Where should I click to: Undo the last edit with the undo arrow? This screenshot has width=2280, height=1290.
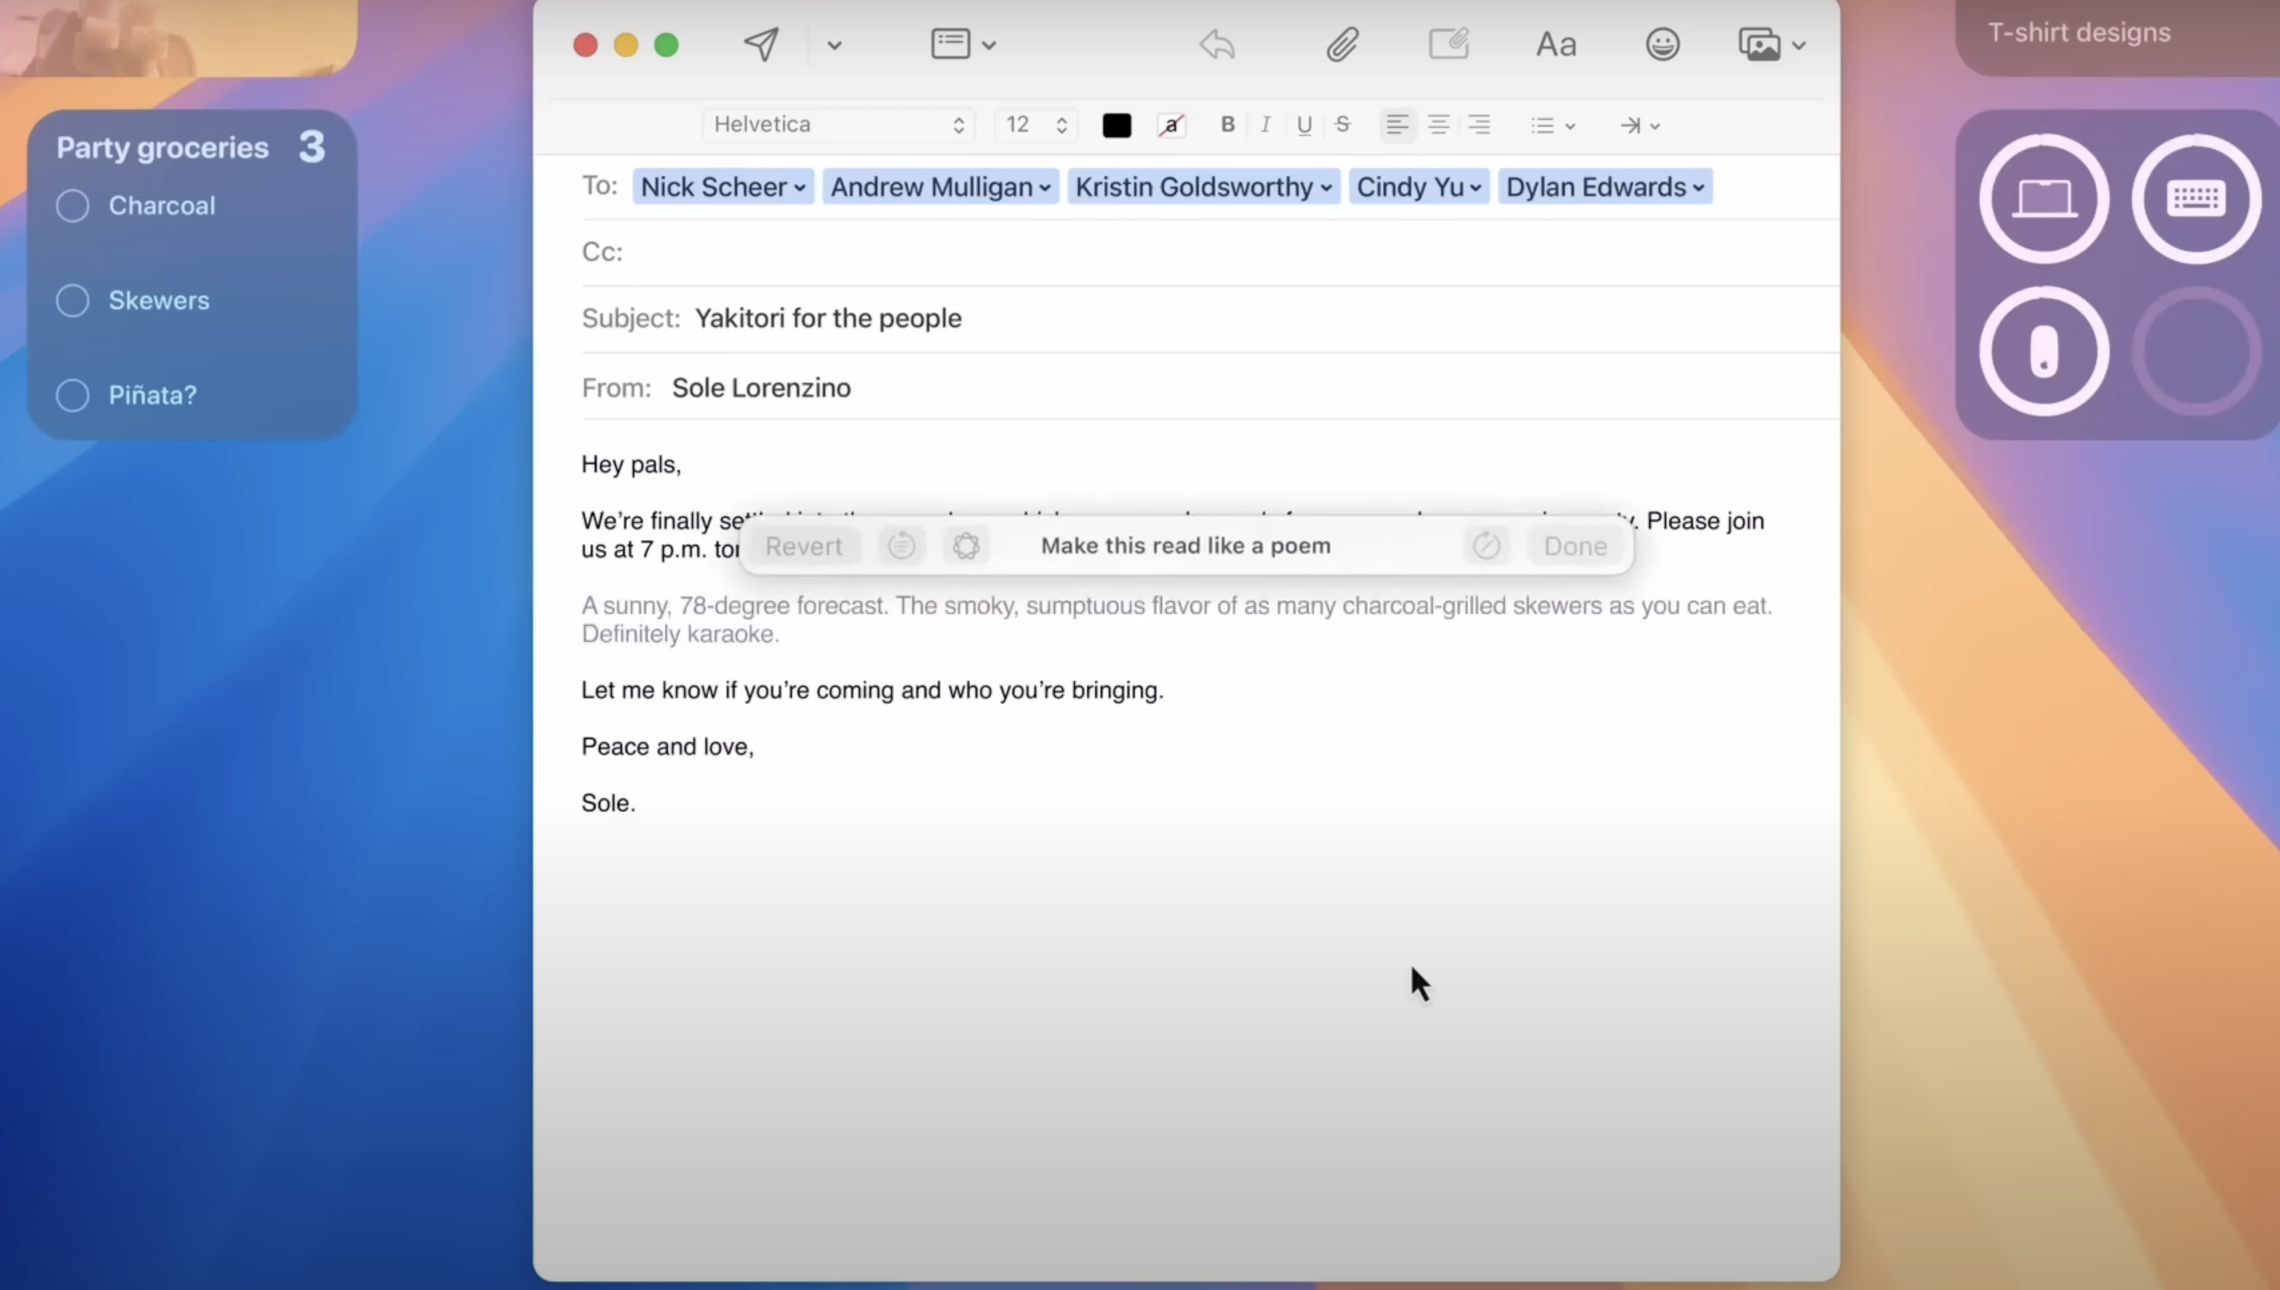click(x=1216, y=44)
